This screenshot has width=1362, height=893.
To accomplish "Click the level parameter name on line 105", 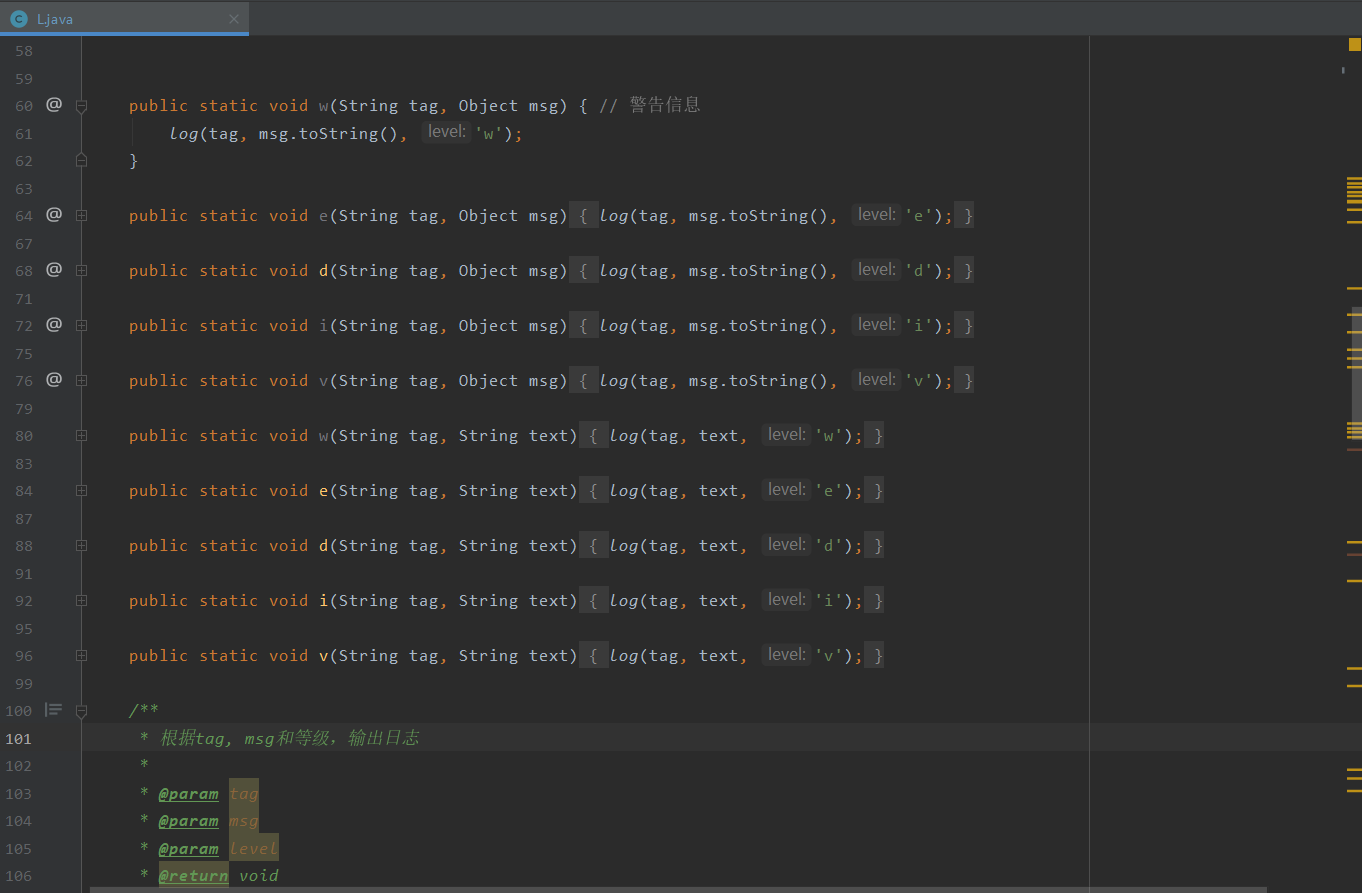I will [254, 849].
